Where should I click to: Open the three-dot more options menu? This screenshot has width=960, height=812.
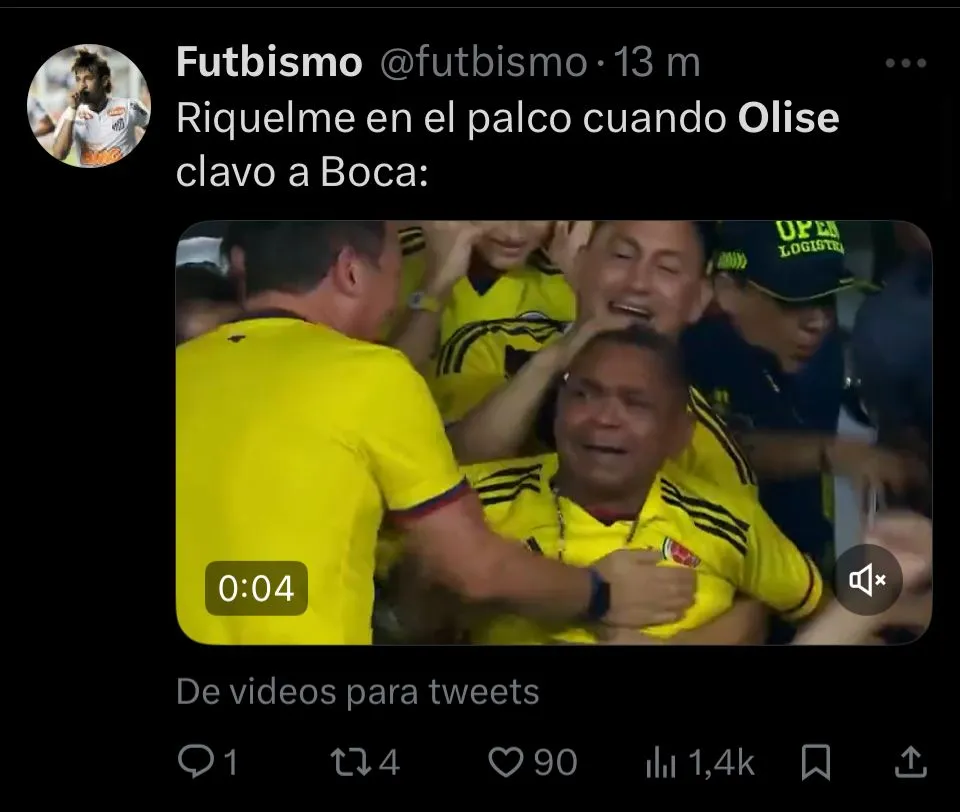click(x=906, y=62)
